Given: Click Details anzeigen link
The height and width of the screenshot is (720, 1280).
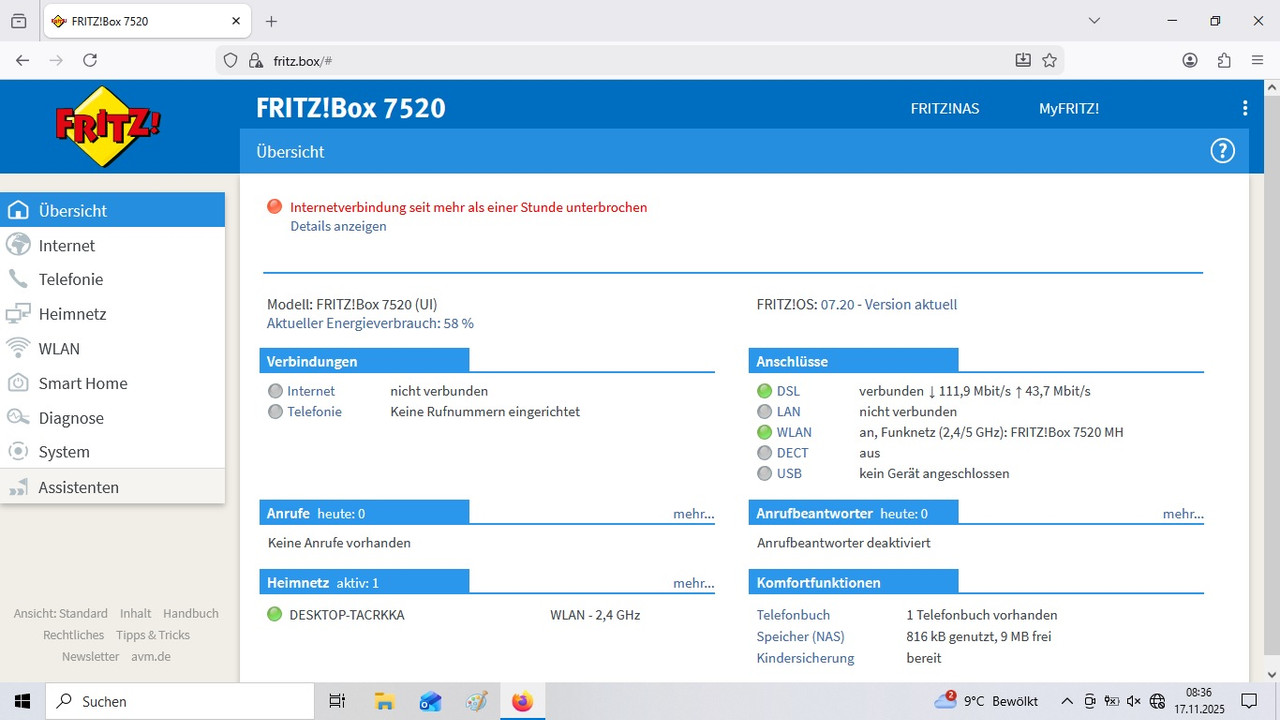Looking at the screenshot, I should 338,226.
